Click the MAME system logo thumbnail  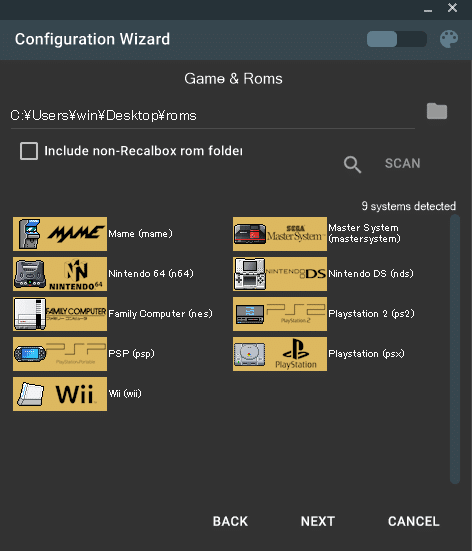[60, 234]
